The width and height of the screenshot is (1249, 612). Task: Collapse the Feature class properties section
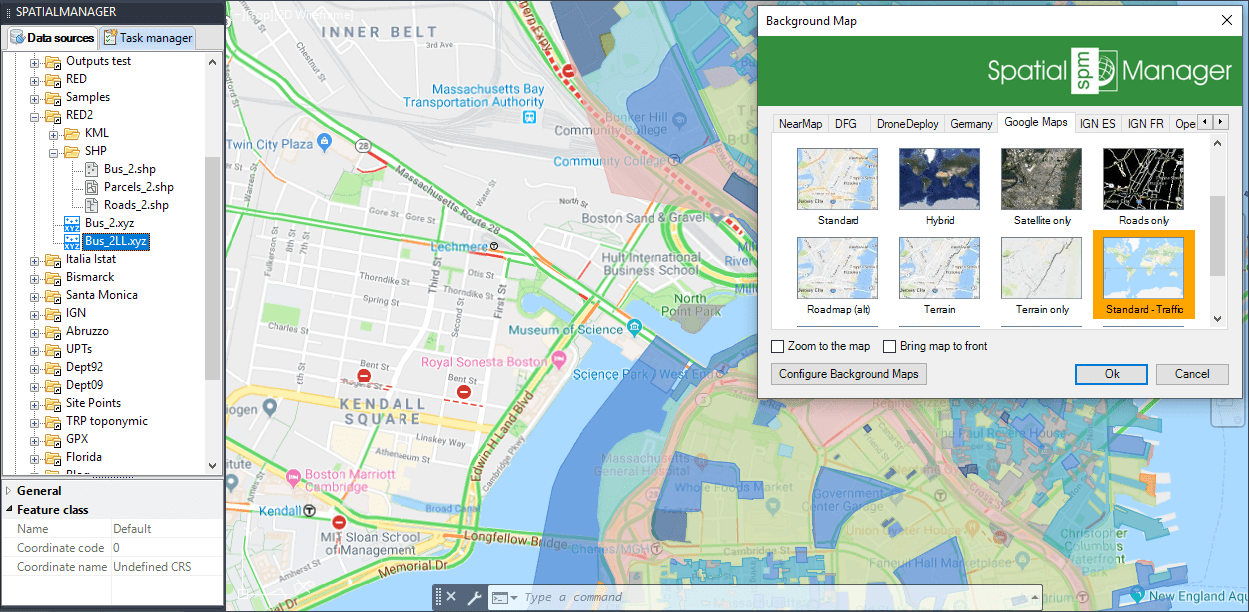click(x=9, y=510)
